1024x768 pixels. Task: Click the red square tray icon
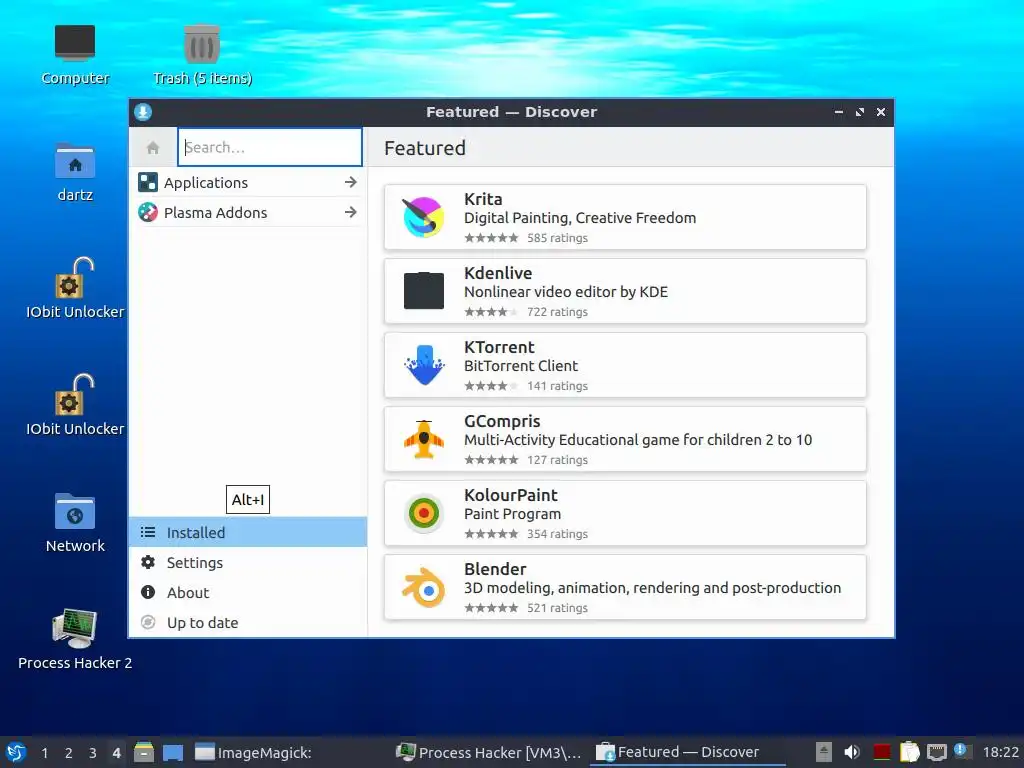(x=882, y=752)
